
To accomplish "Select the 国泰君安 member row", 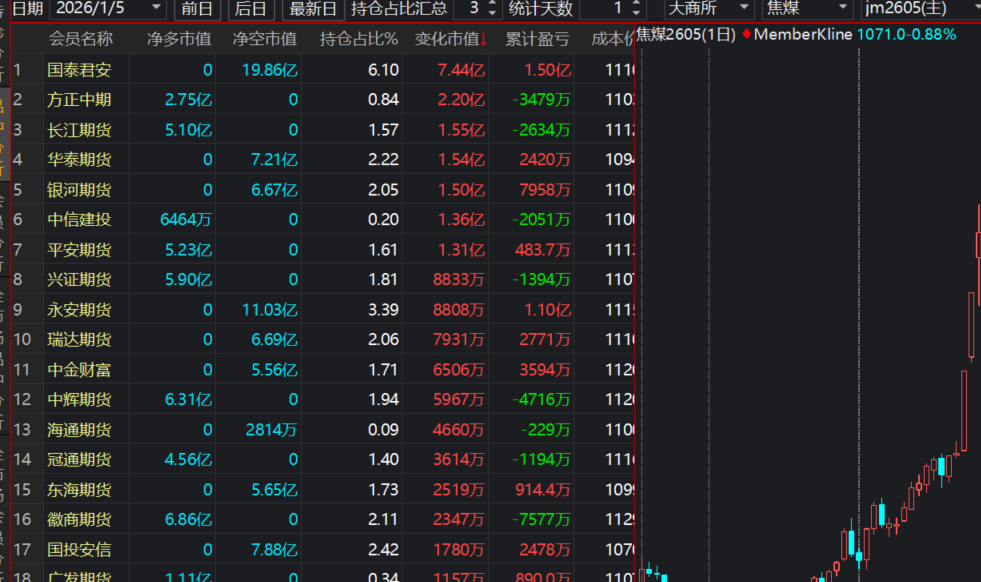I will (x=79, y=70).
